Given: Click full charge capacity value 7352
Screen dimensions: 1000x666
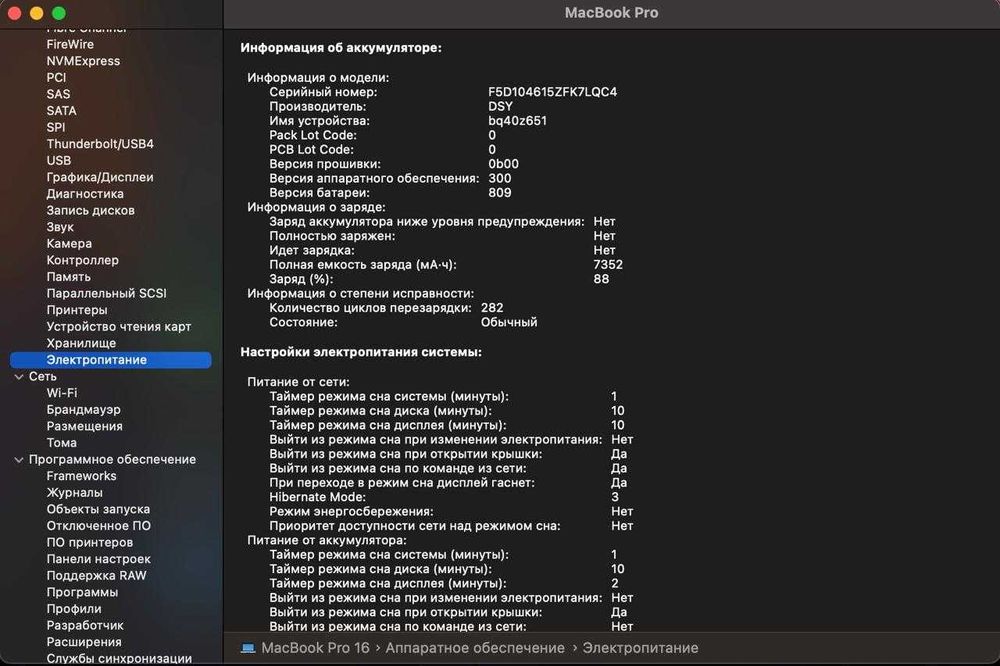Looking at the screenshot, I should coord(608,264).
